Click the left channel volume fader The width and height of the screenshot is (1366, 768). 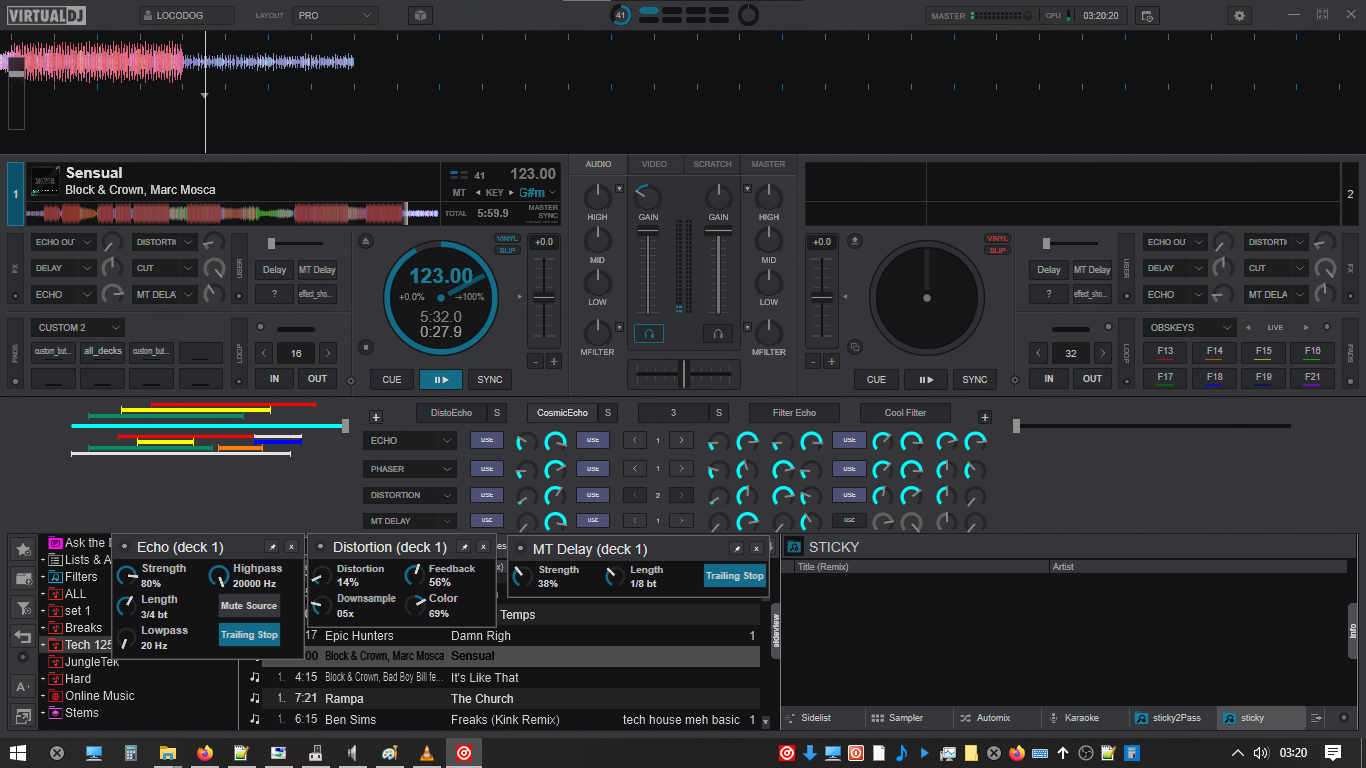(649, 270)
